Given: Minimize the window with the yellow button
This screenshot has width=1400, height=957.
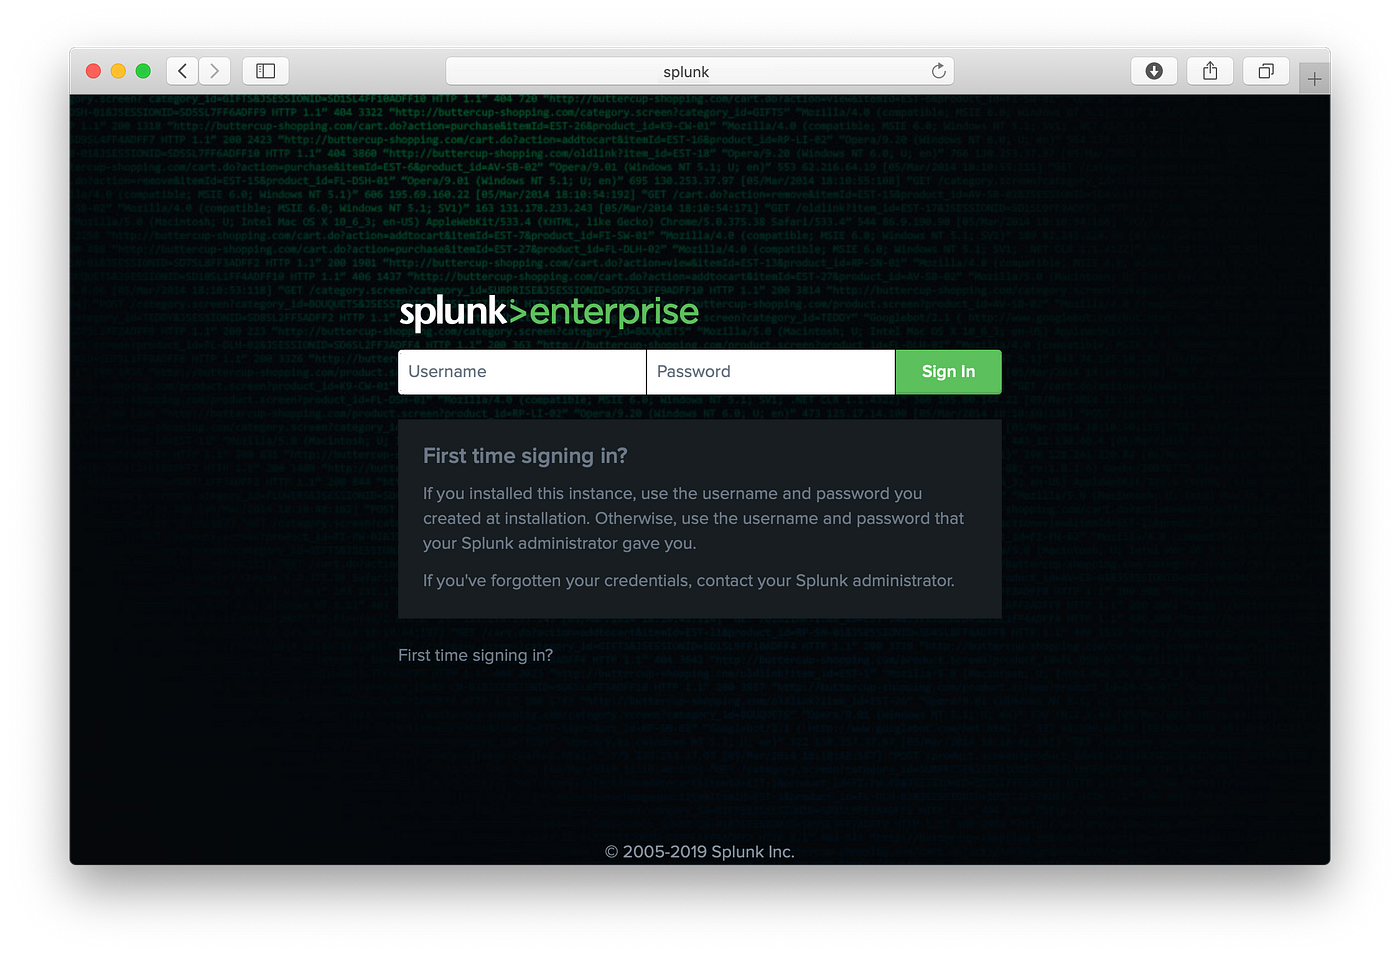Looking at the screenshot, I should coord(118,71).
